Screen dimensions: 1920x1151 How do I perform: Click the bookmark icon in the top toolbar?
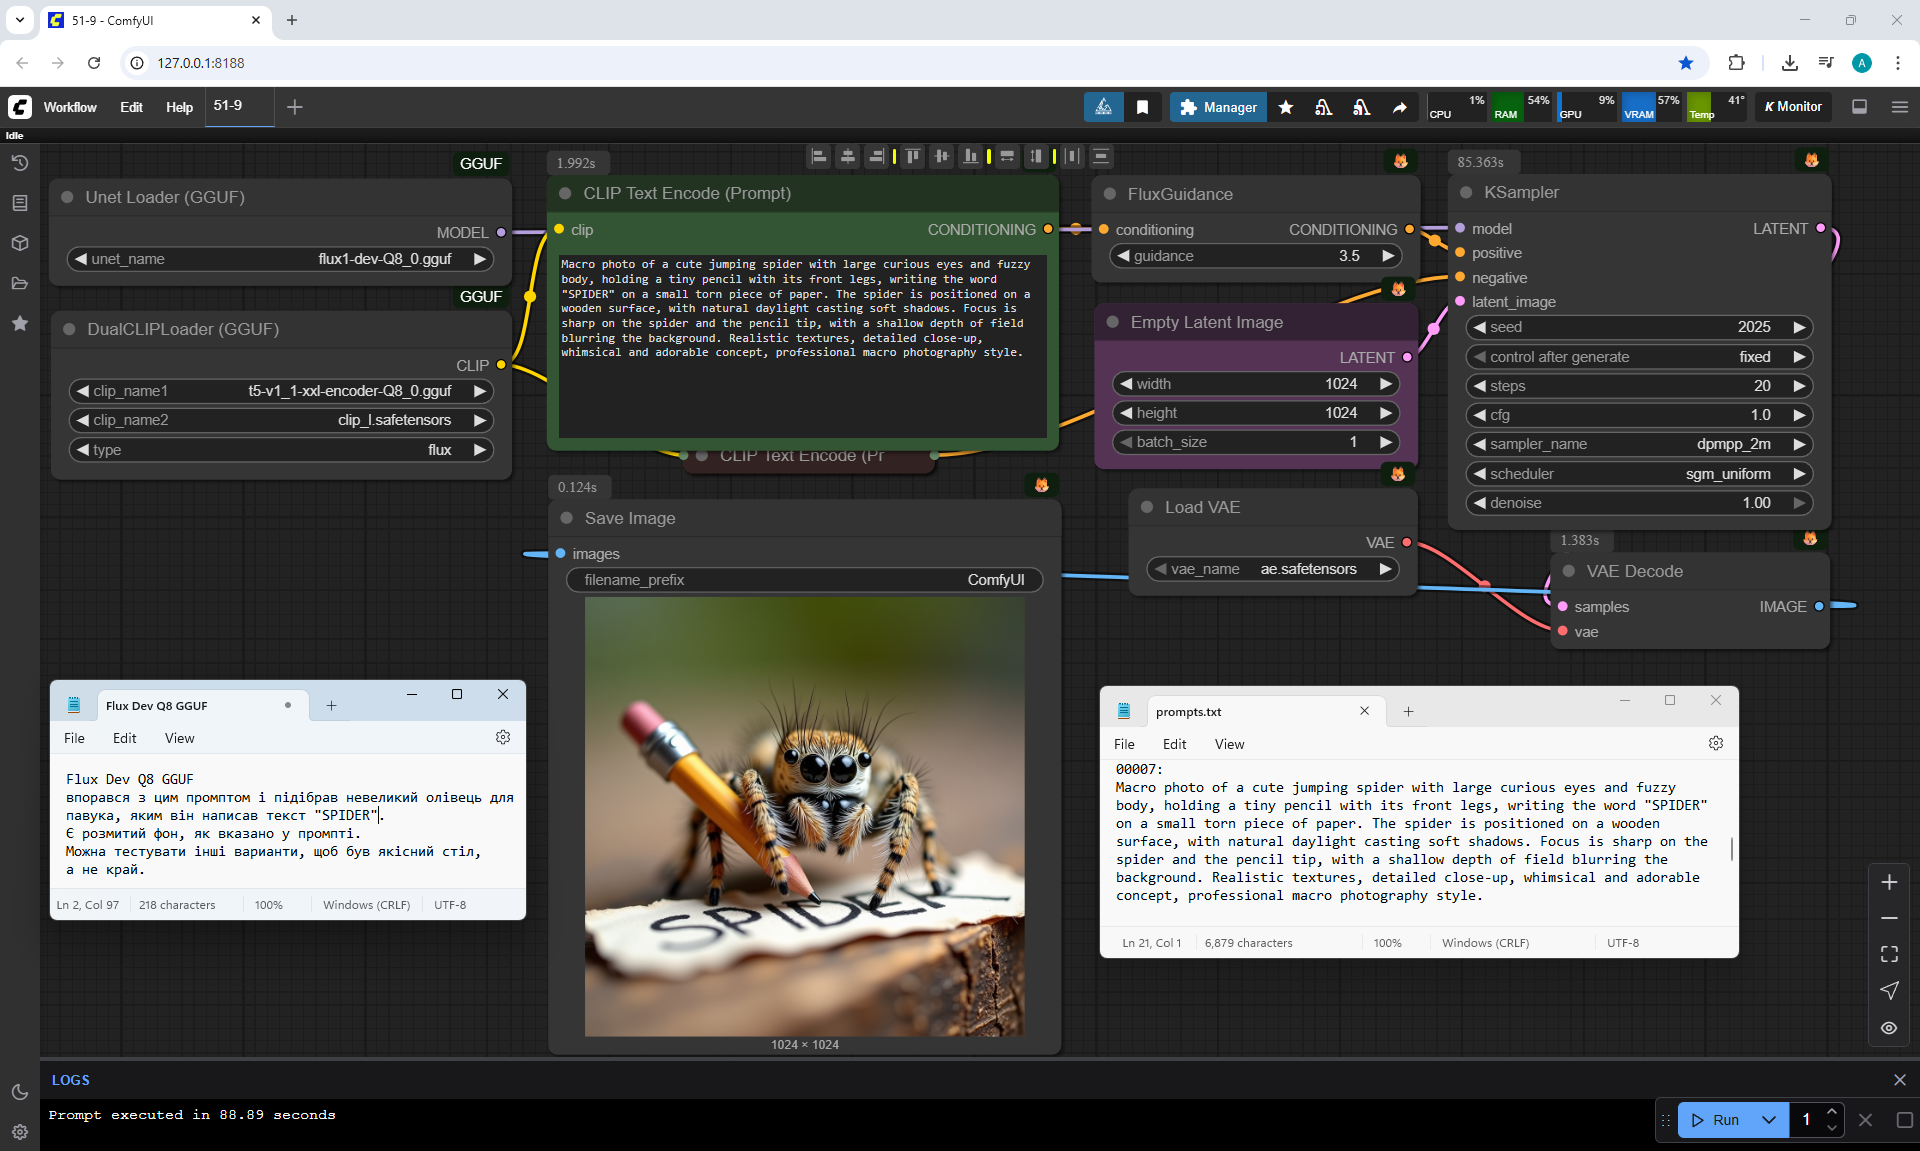1142,107
